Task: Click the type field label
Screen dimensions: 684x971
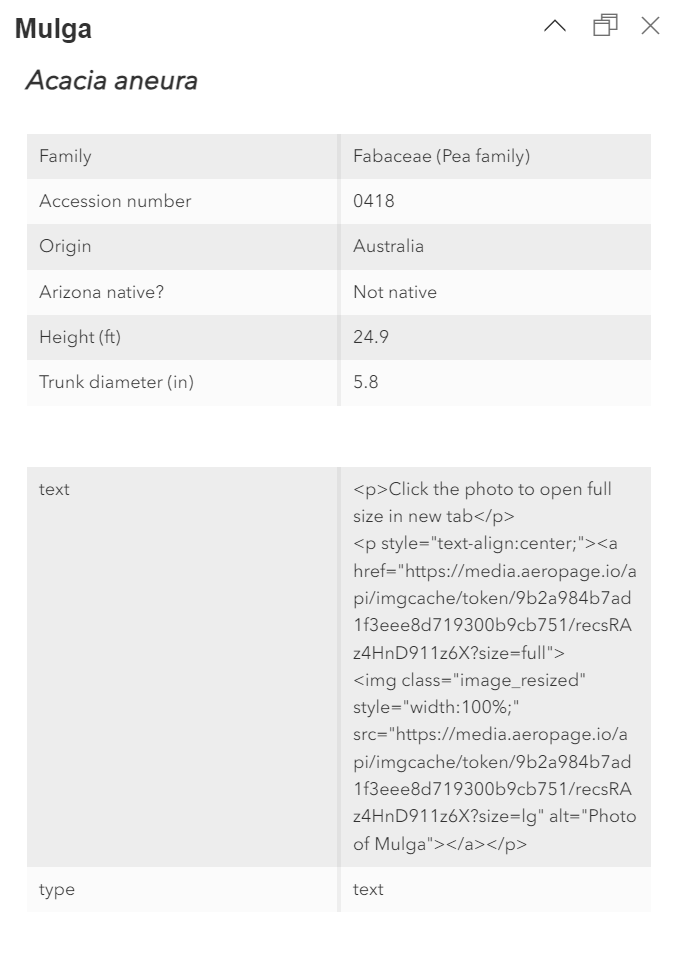Action: click(57, 889)
